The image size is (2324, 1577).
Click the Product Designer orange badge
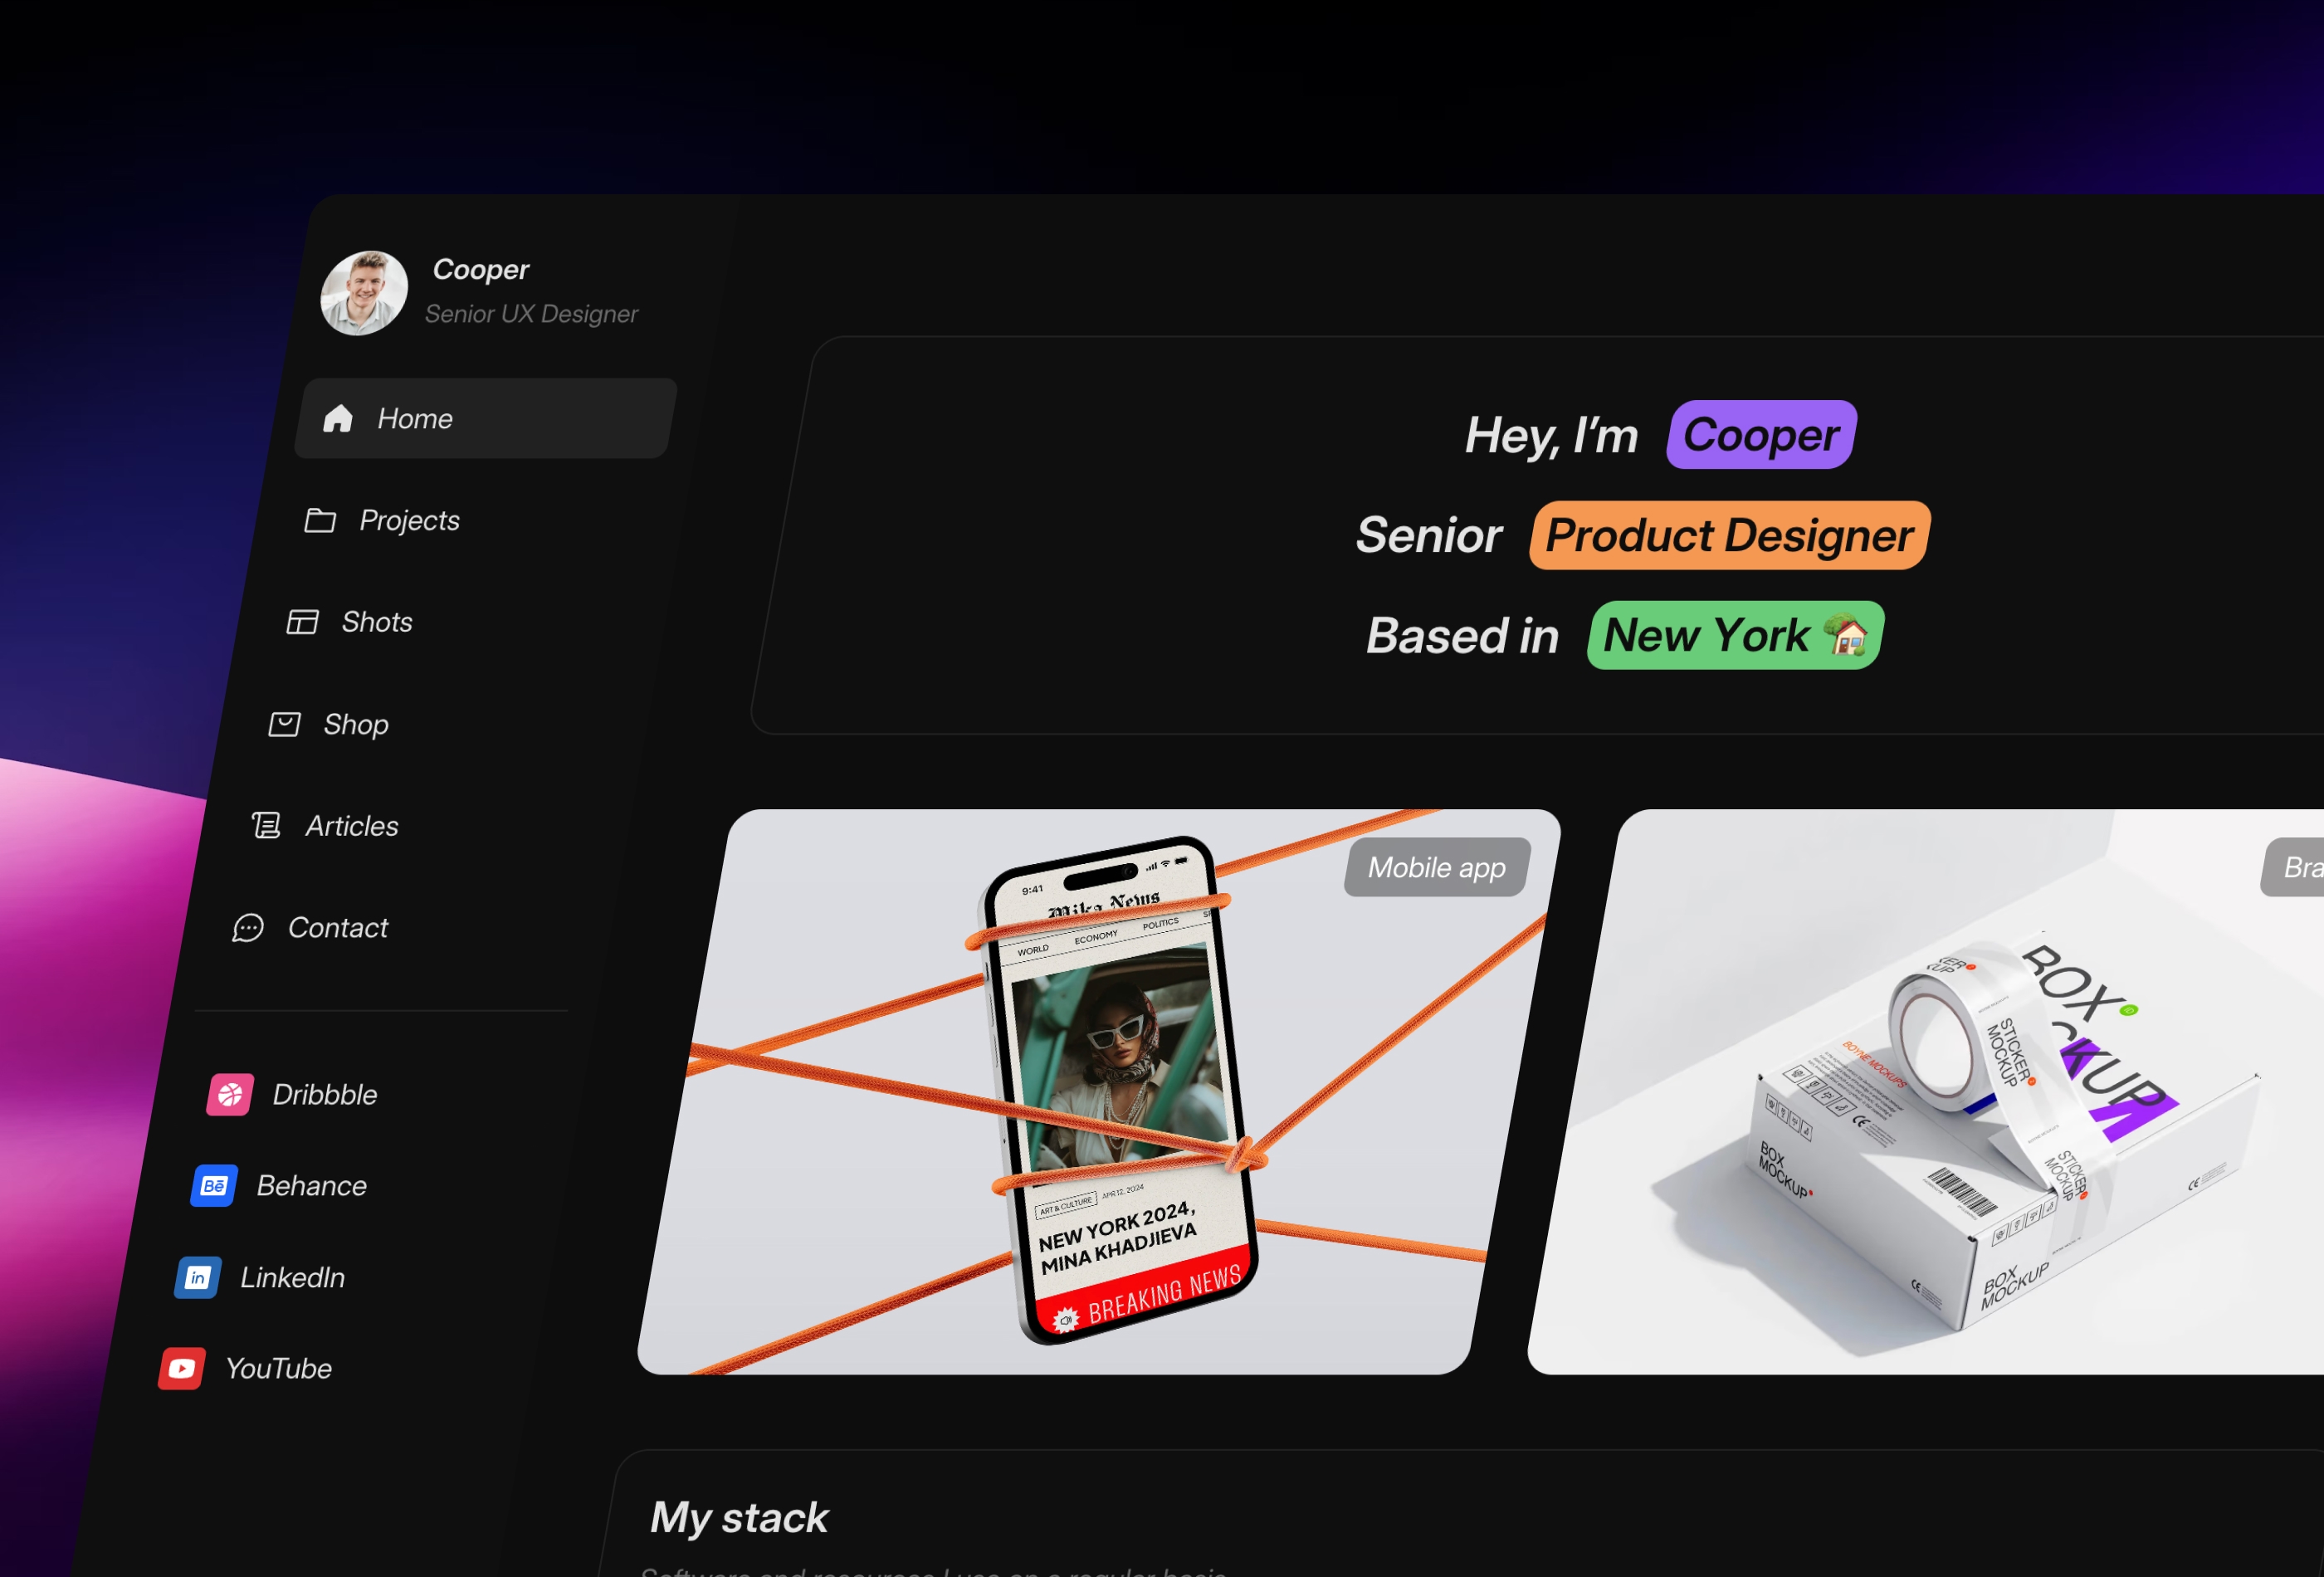coord(1730,534)
